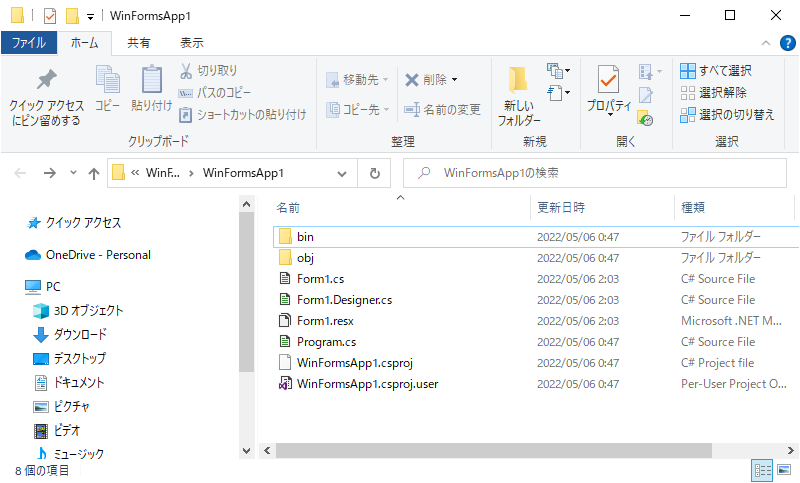Switch to Details view icon in status bar
800x483 pixels.
[x=763, y=470]
